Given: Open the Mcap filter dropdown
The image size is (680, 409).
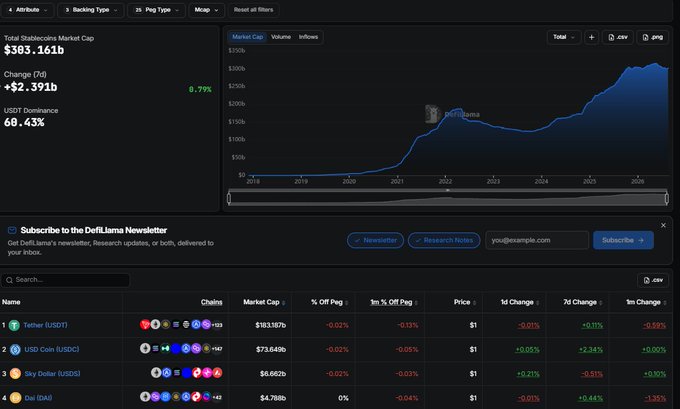Looking at the screenshot, I should (206, 10).
